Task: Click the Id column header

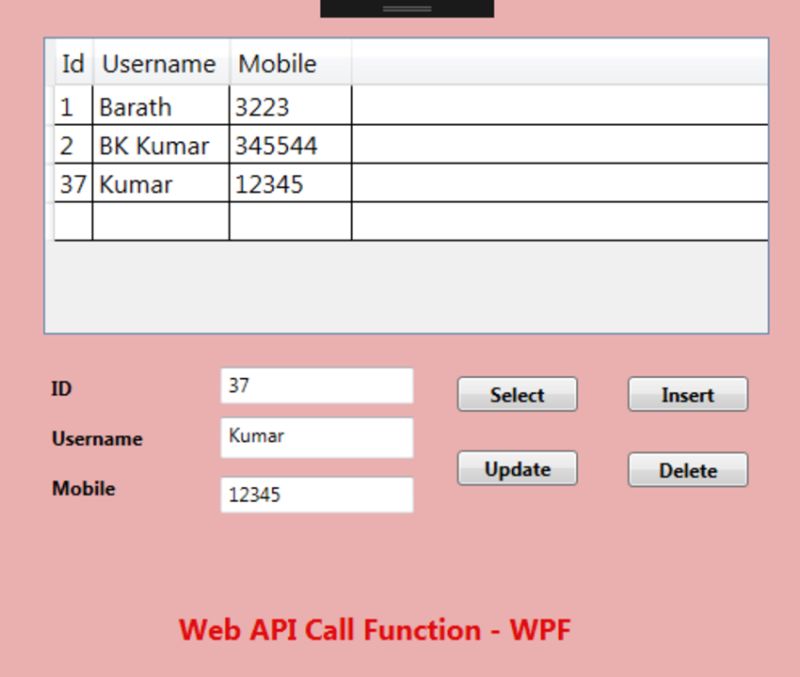Action: pyautogui.click(x=71, y=63)
